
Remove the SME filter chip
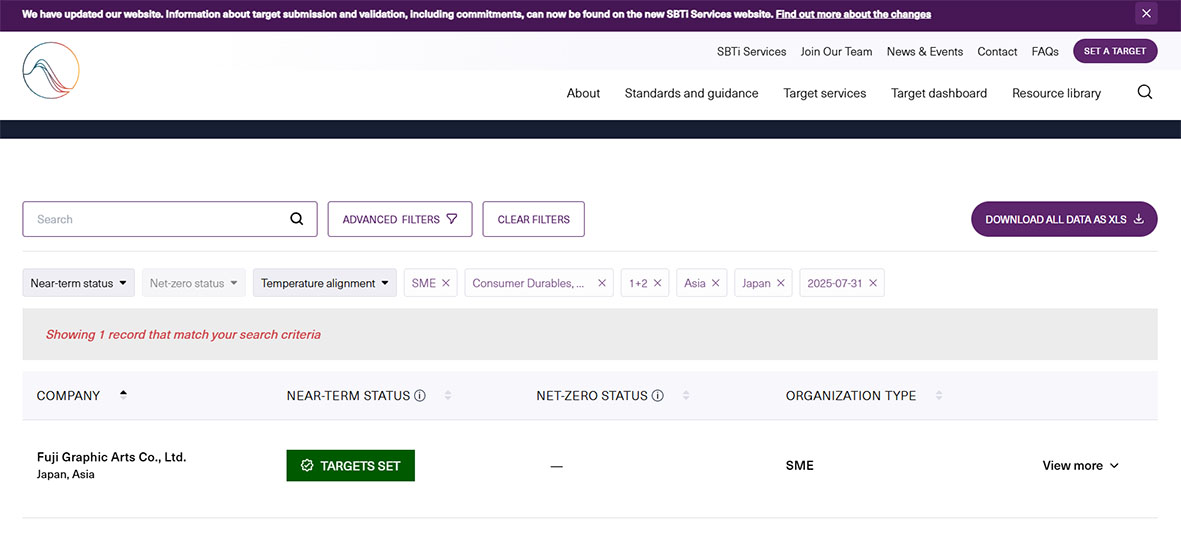446,283
